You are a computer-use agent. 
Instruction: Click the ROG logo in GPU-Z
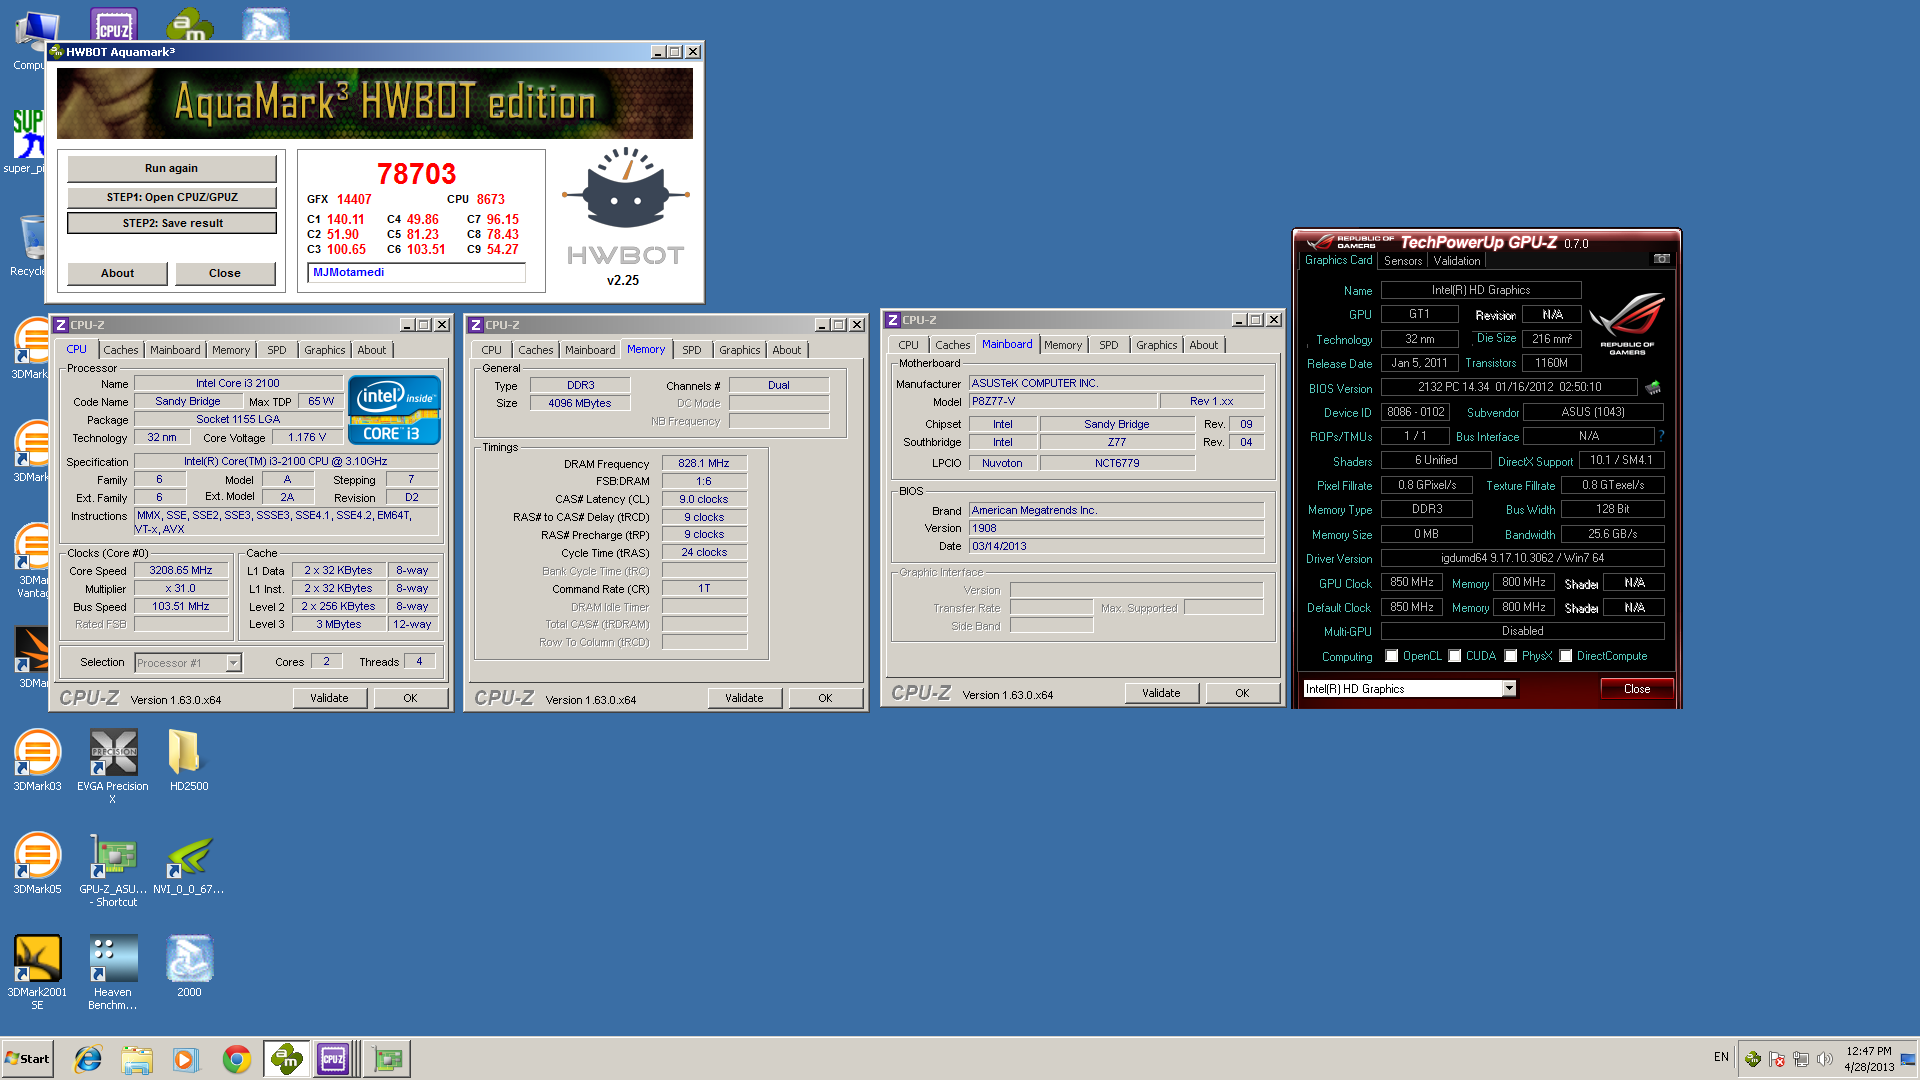pos(1627,323)
